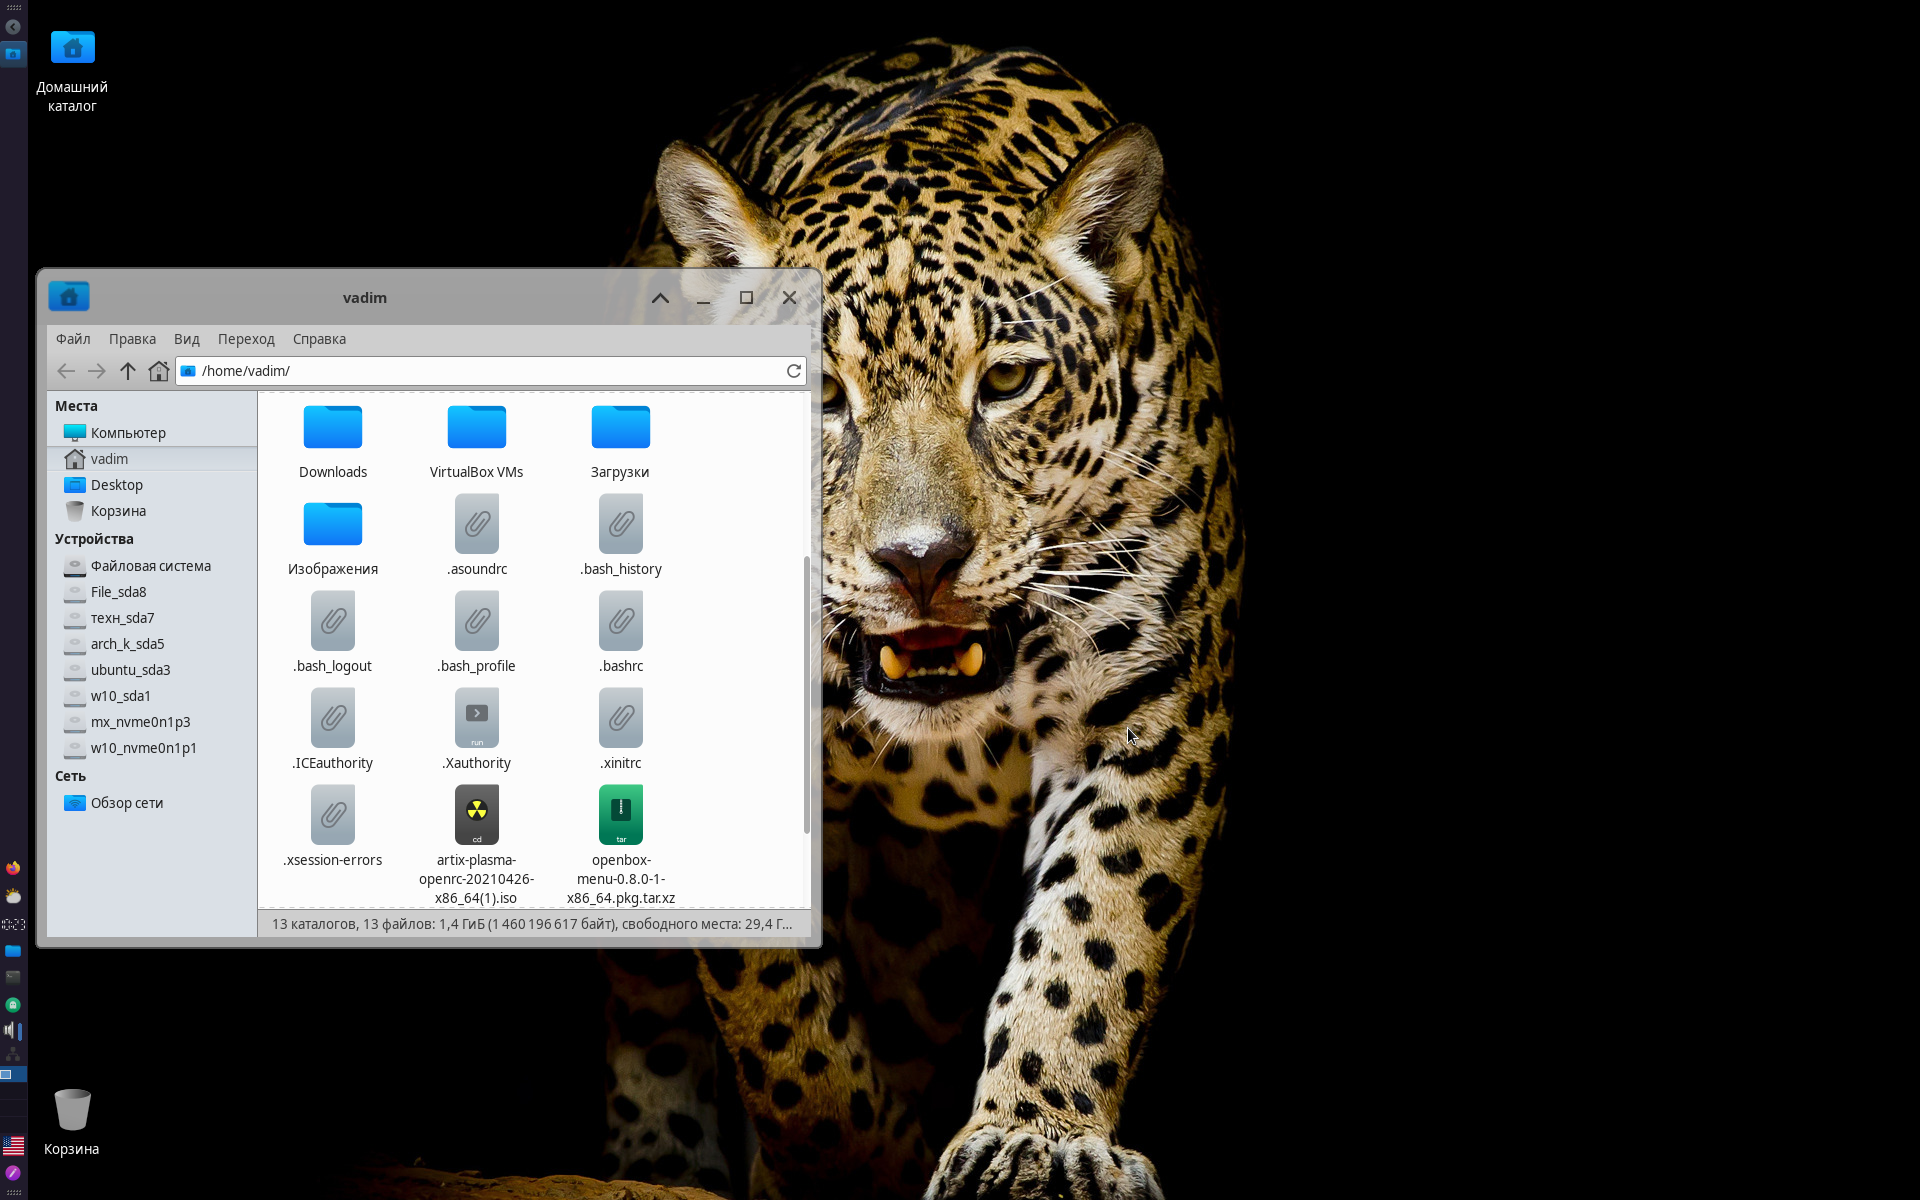
Task: Reload the folder with the refresh icon
Action: (x=794, y=371)
